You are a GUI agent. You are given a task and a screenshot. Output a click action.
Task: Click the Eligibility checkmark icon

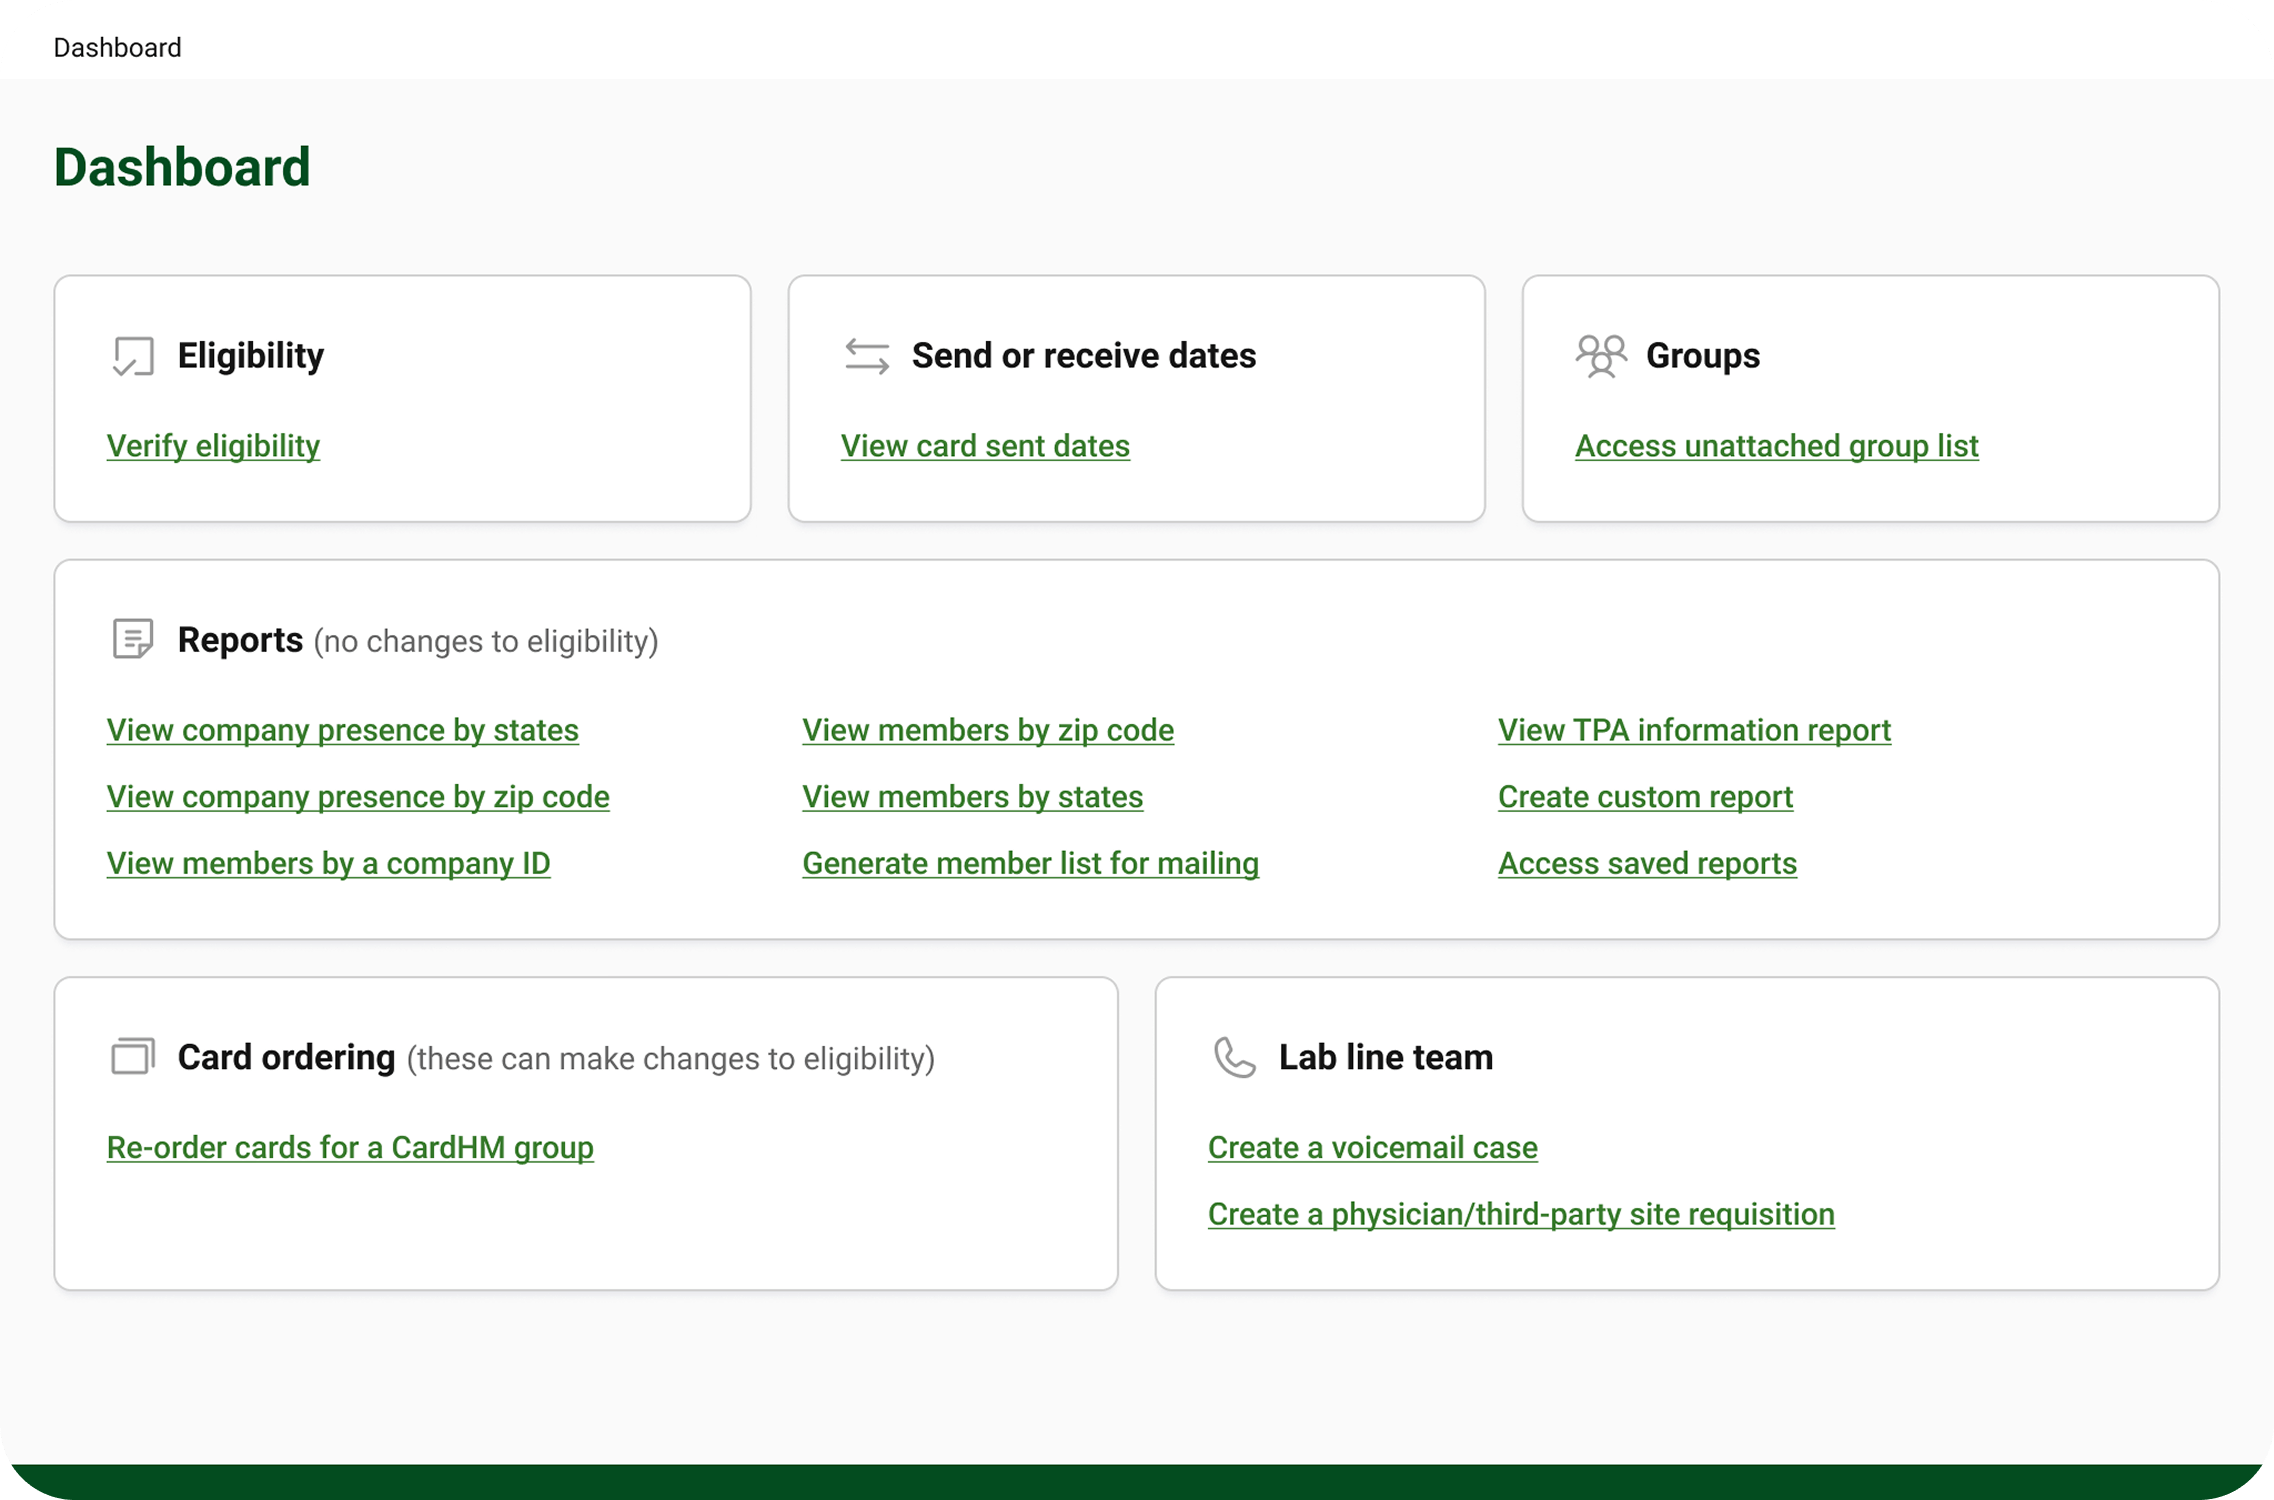[133, 356]
